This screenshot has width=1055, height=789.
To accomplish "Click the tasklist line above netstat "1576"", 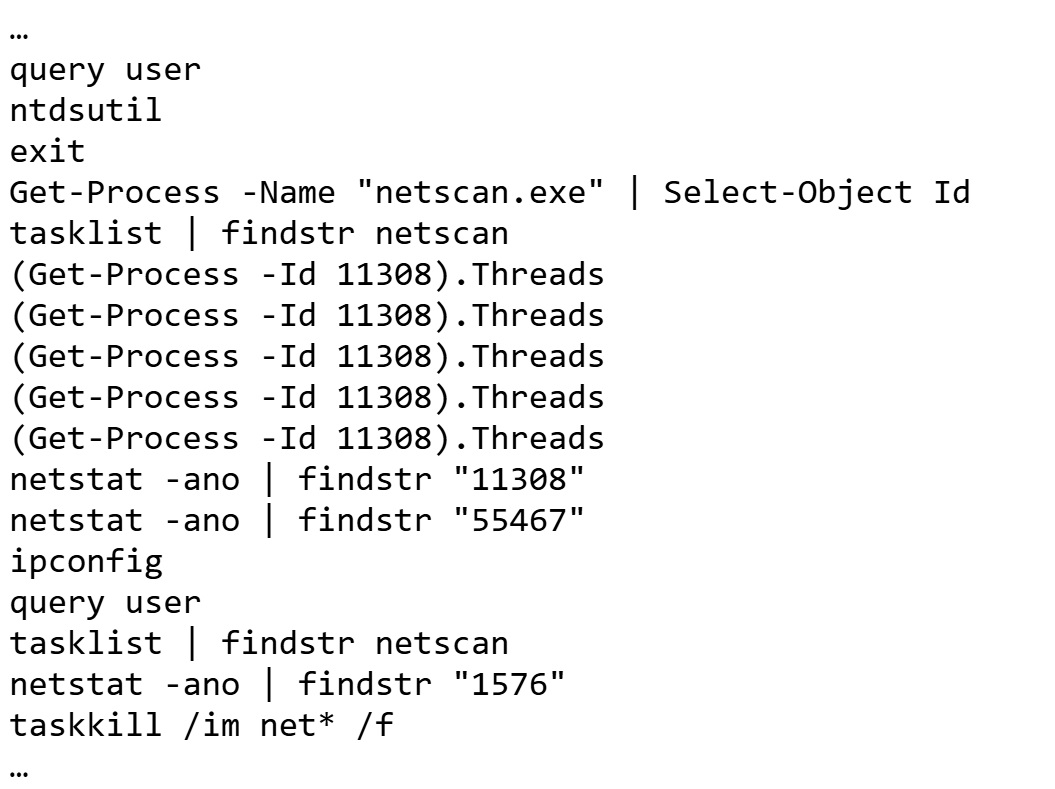I will (x=259, y=643).
